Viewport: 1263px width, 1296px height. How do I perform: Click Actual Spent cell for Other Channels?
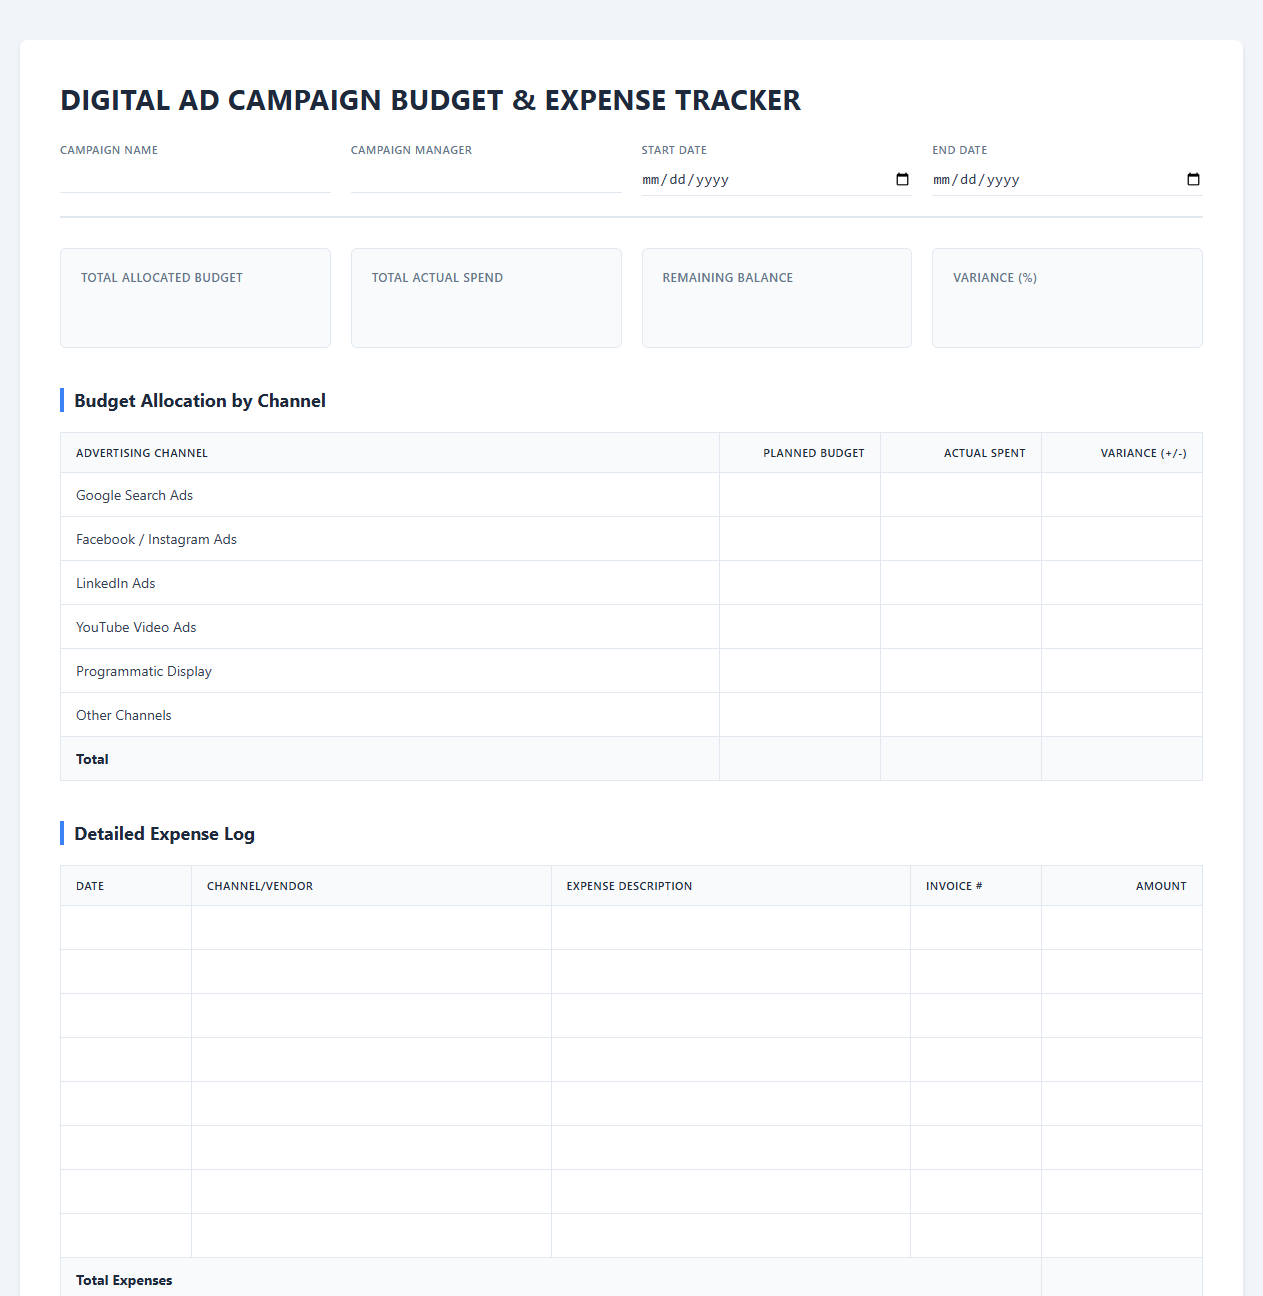(961, 715)
